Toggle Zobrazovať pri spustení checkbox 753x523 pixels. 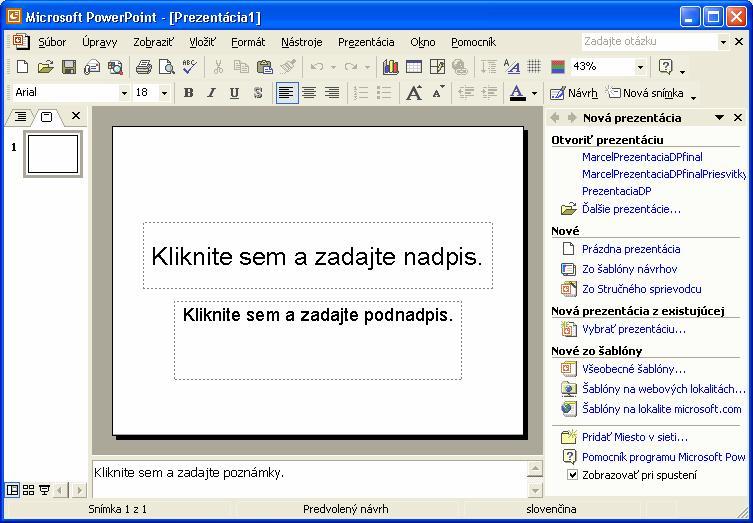click(571, 475)
